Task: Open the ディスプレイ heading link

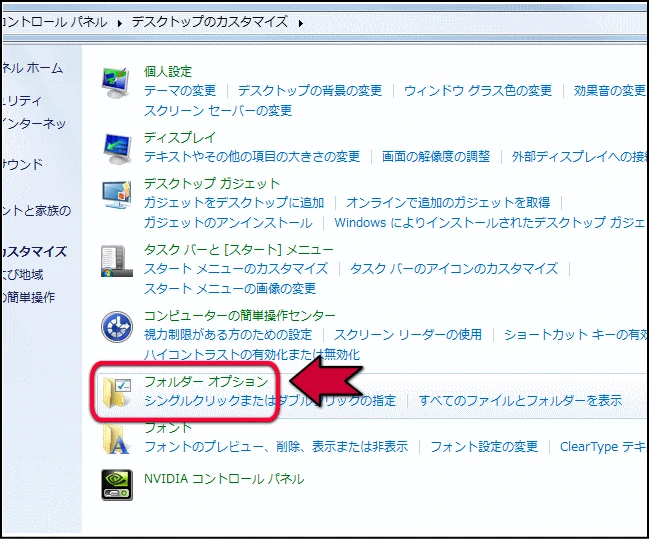Action: (x=180, y=137)
